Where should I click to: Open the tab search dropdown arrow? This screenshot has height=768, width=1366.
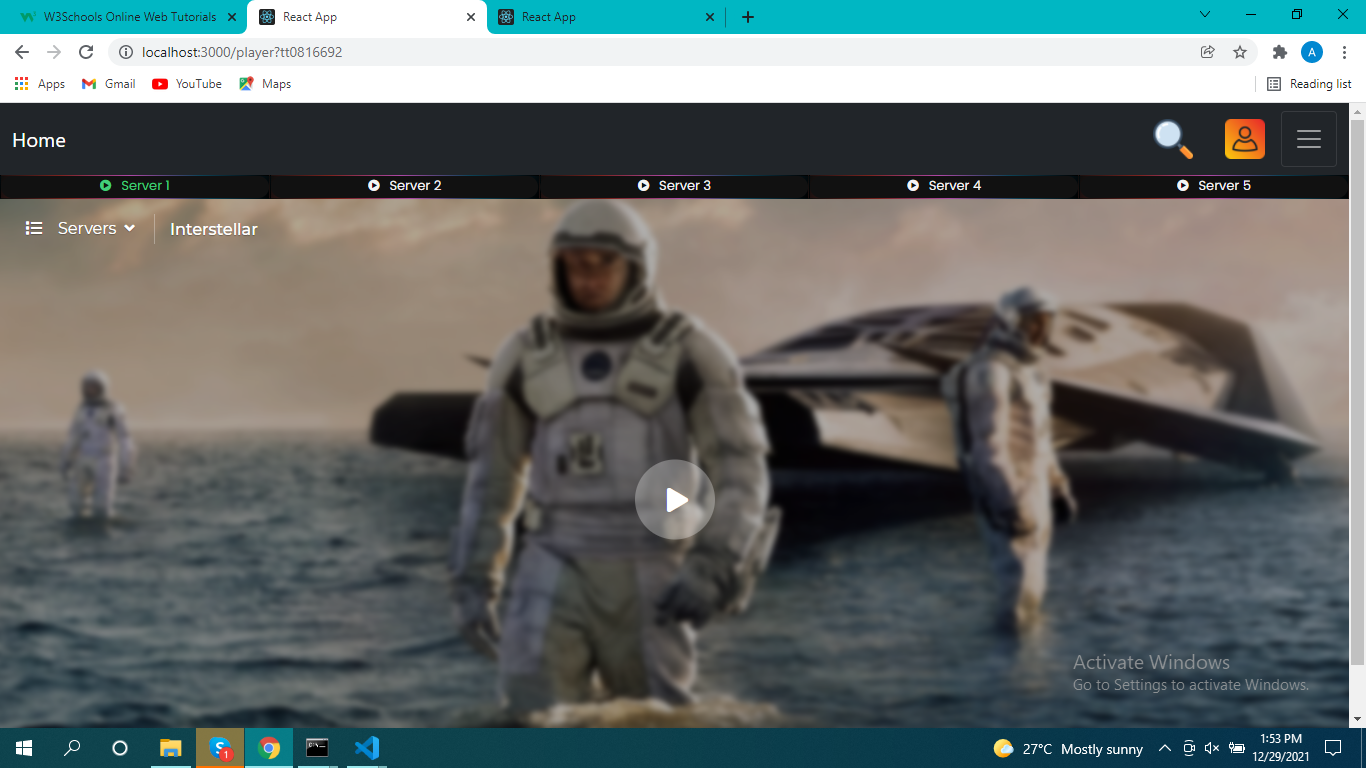(1205, 15)
